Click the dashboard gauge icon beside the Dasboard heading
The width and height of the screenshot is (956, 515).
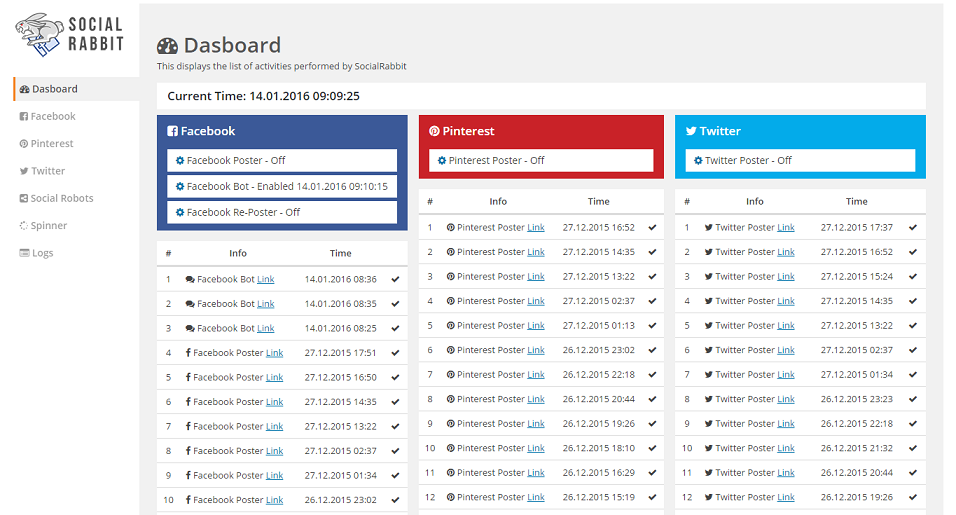[x=167, y=46]
